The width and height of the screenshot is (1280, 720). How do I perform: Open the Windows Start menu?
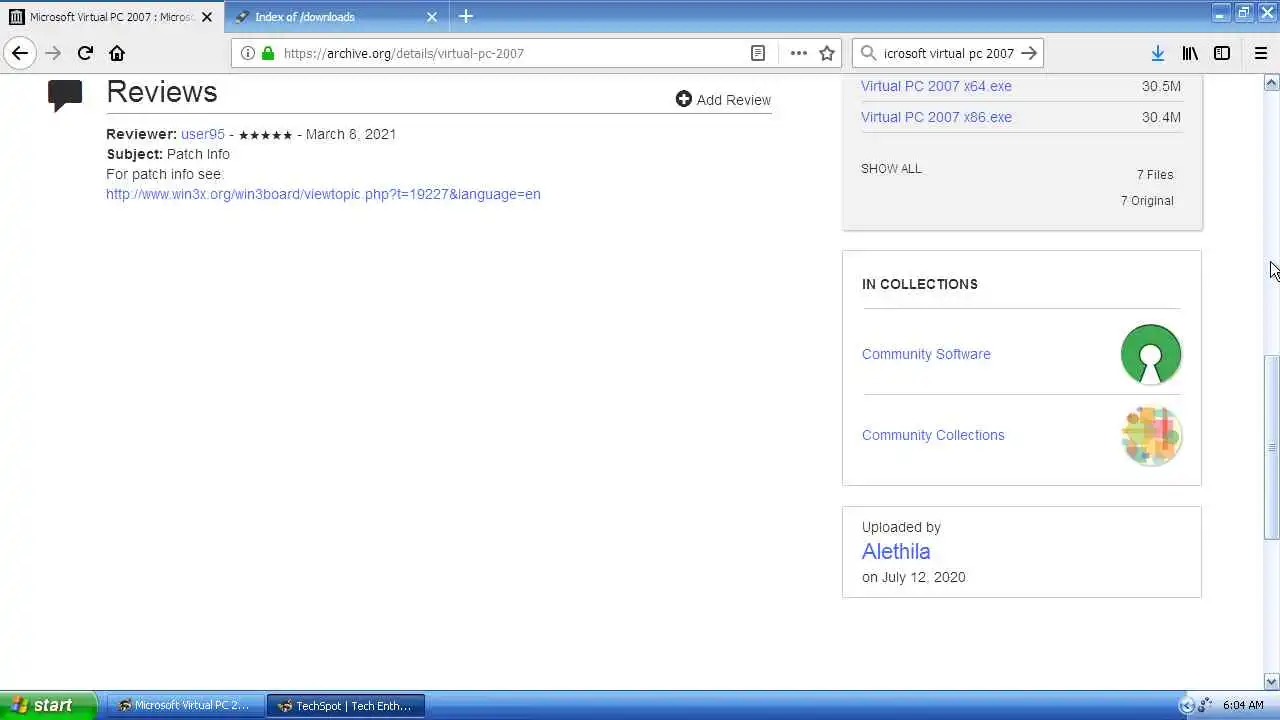(x=48, y=705)
